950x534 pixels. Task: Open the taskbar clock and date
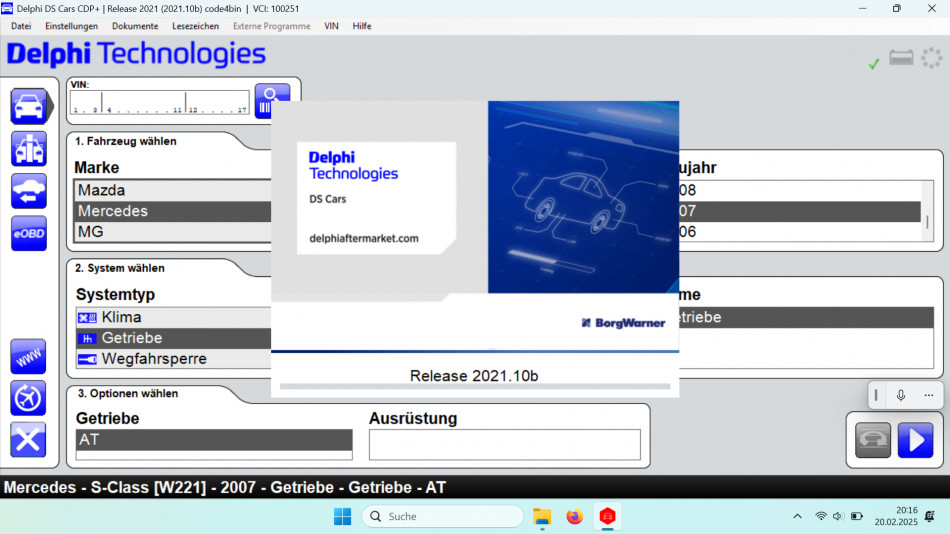pos(896,516)
